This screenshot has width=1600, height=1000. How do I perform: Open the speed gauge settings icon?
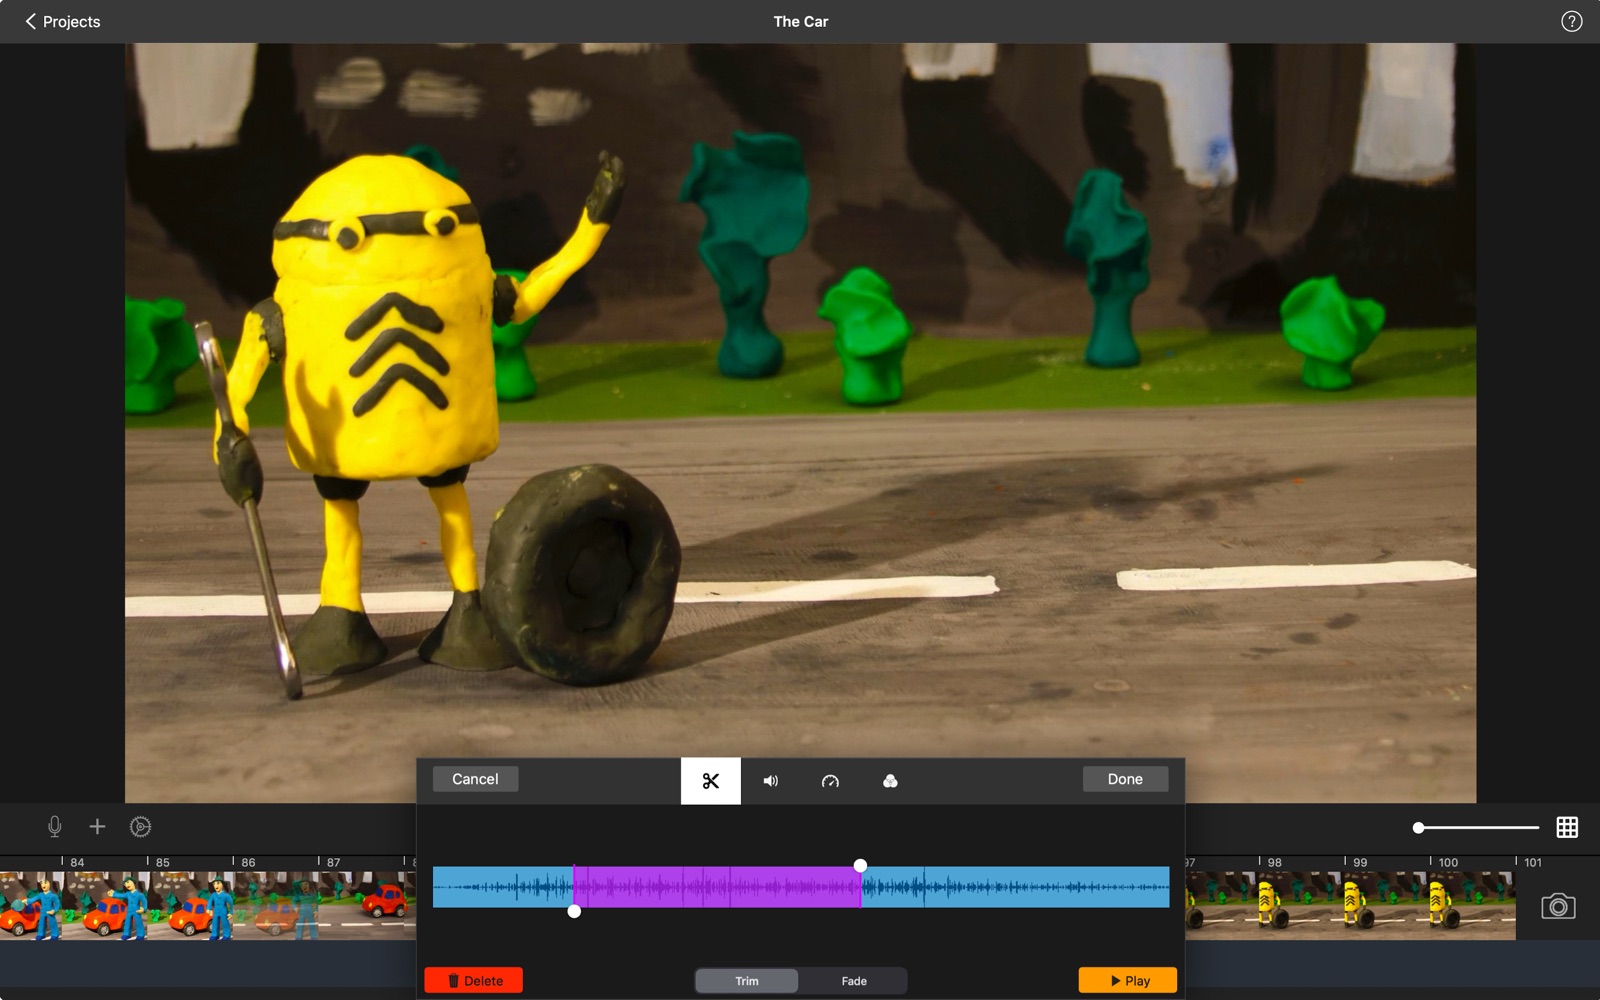(830, 781)
